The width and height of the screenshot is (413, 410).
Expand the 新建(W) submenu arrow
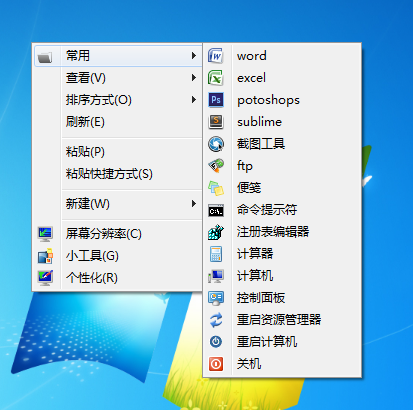(193, 204)
